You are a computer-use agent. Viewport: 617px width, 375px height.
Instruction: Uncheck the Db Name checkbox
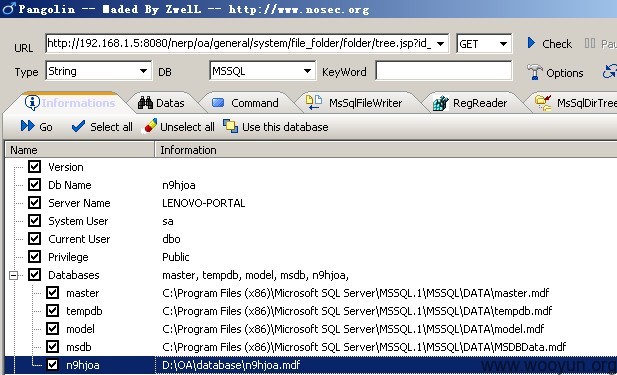point(34,185)
